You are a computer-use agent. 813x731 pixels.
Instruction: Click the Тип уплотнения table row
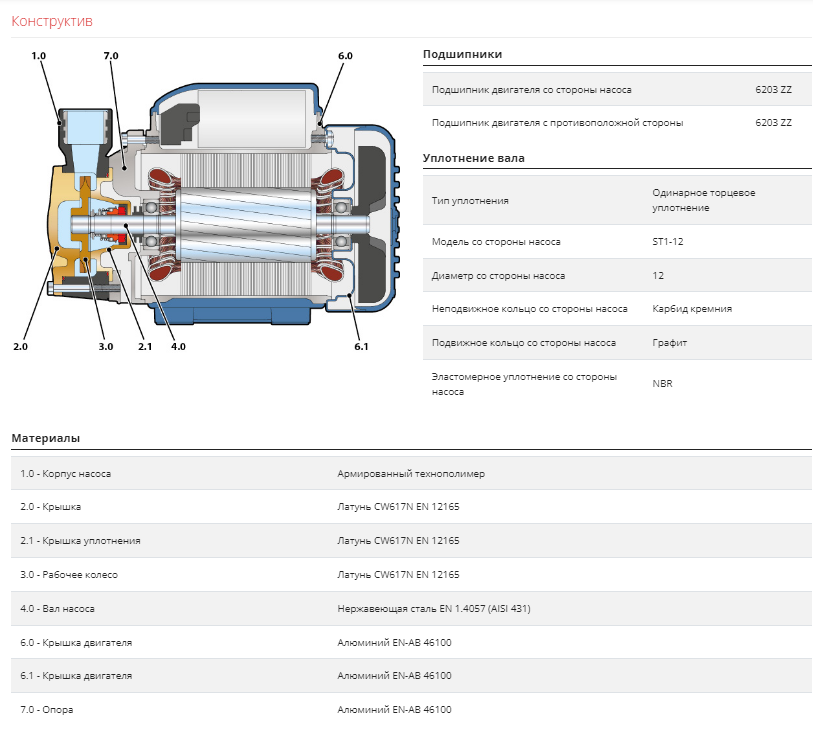click(617, 200)
